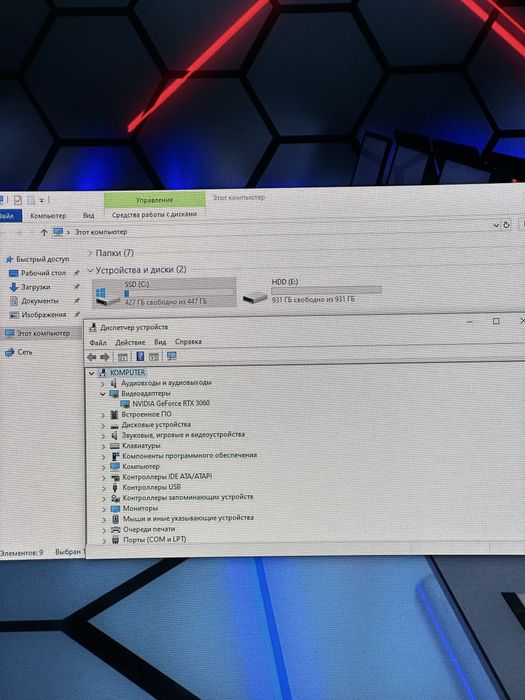Switch to the Компьютер ribbon tab in Explorer
This screenshot has width=525, height=700.
pyautogui.click(x=48, y=216)
